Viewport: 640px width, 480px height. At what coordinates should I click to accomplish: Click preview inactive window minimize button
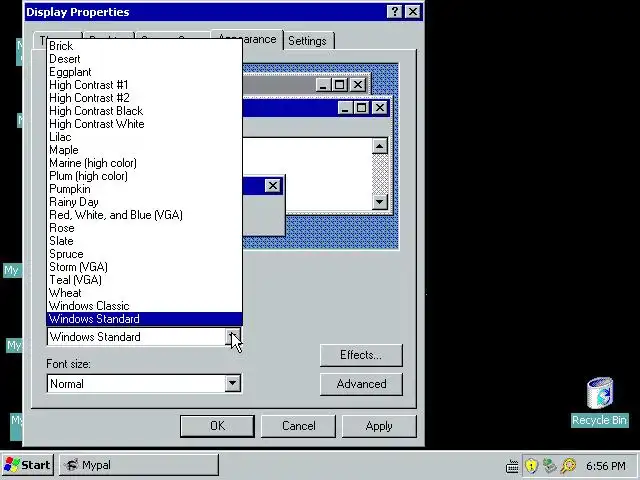(323, 85)
